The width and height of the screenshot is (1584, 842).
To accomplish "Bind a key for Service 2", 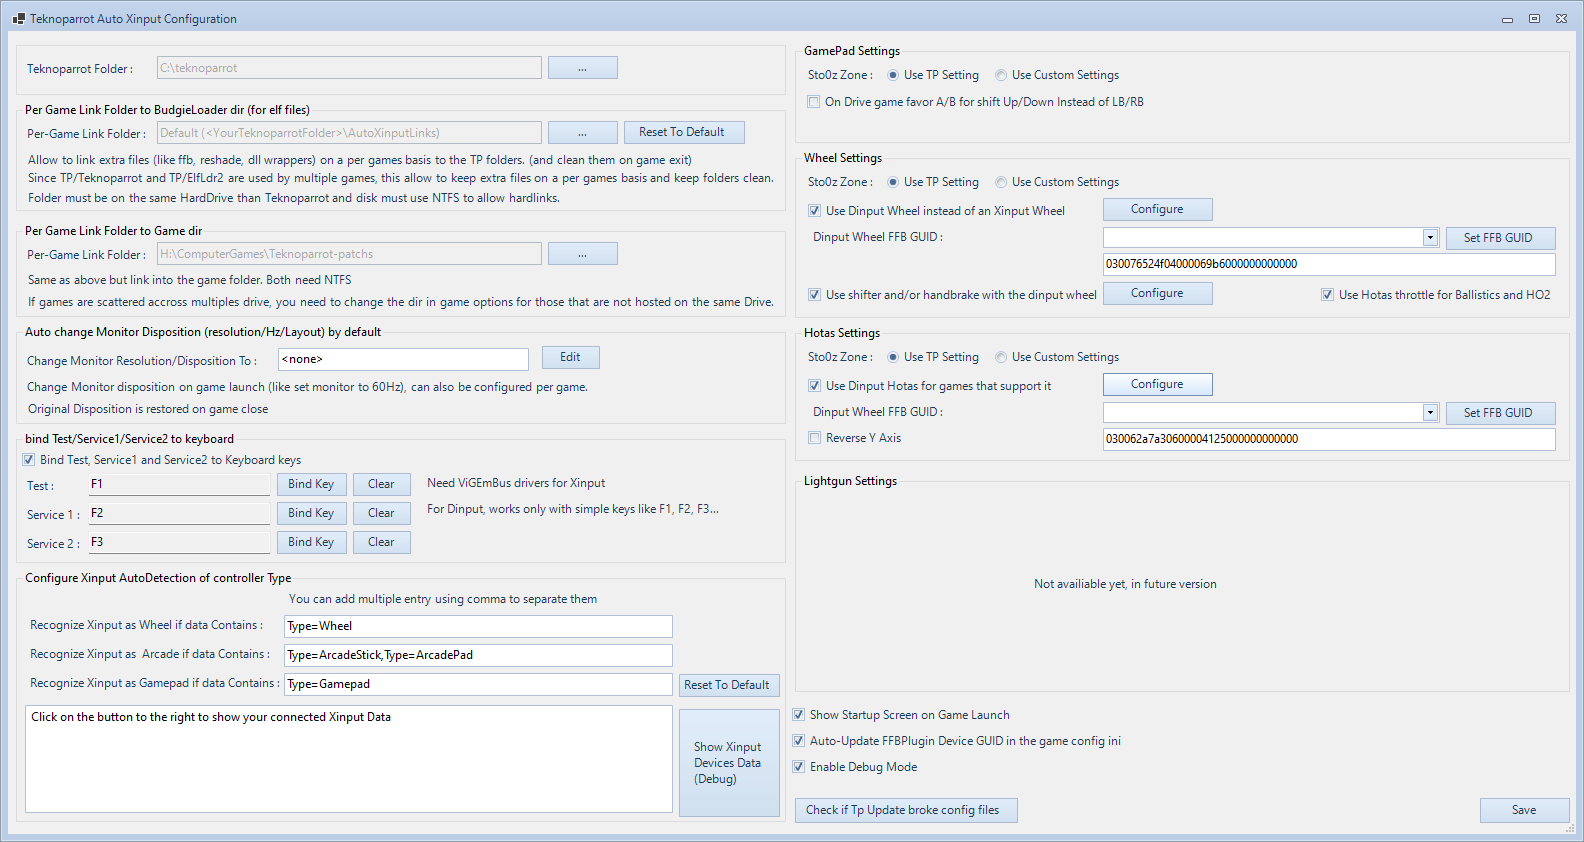I will pos(311,543).
